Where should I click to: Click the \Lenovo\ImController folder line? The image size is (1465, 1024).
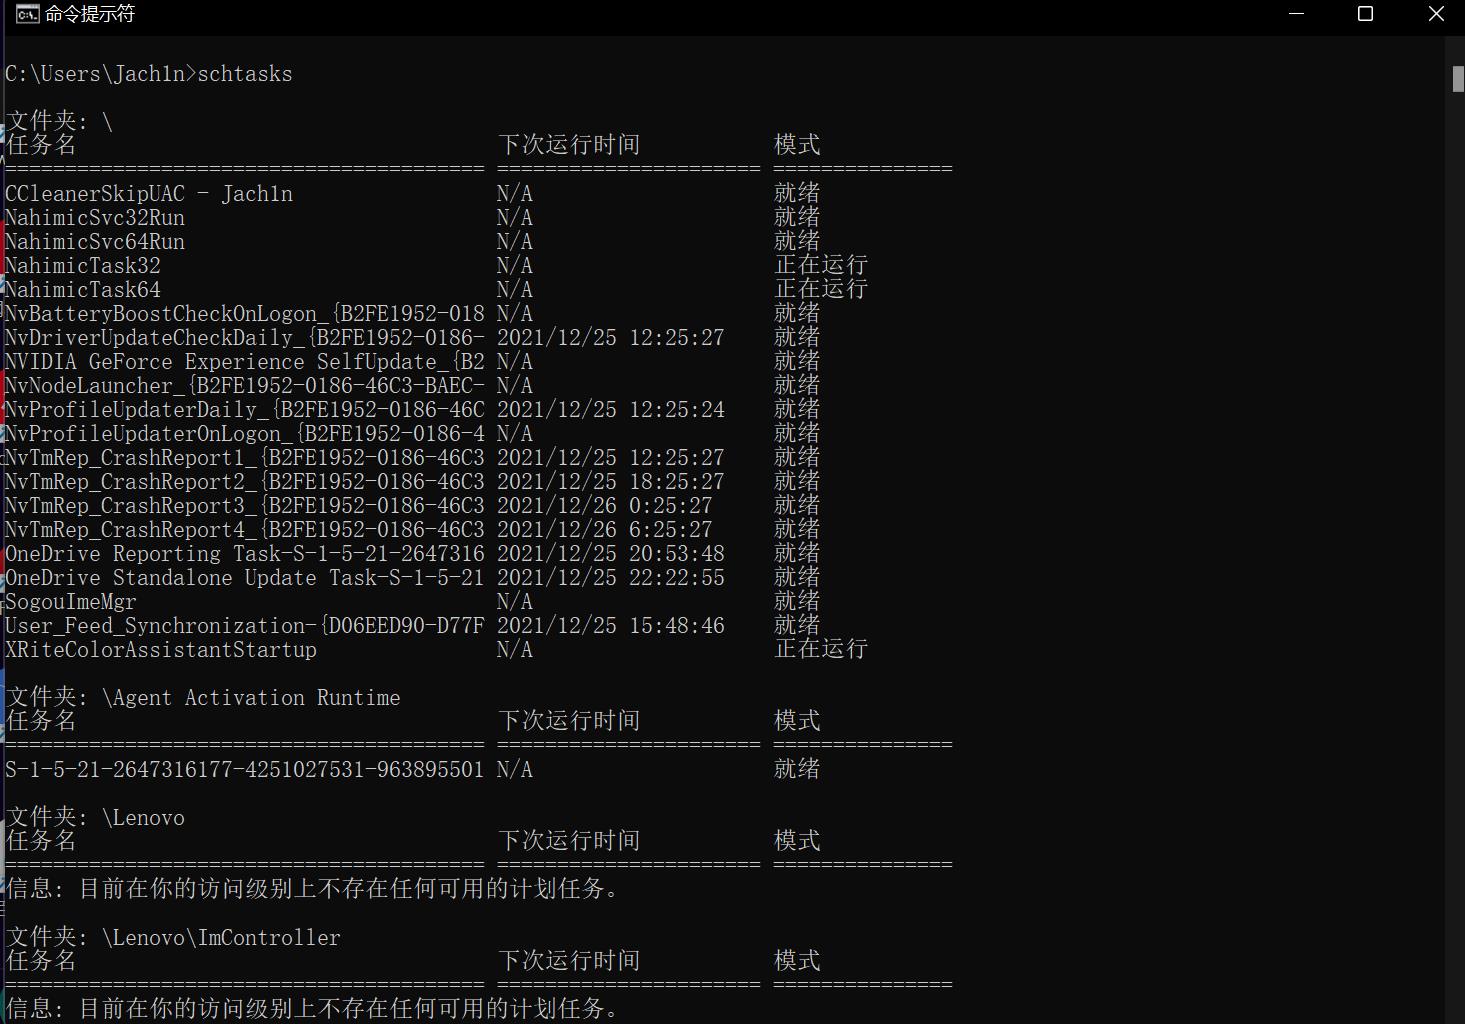(173, 937)
